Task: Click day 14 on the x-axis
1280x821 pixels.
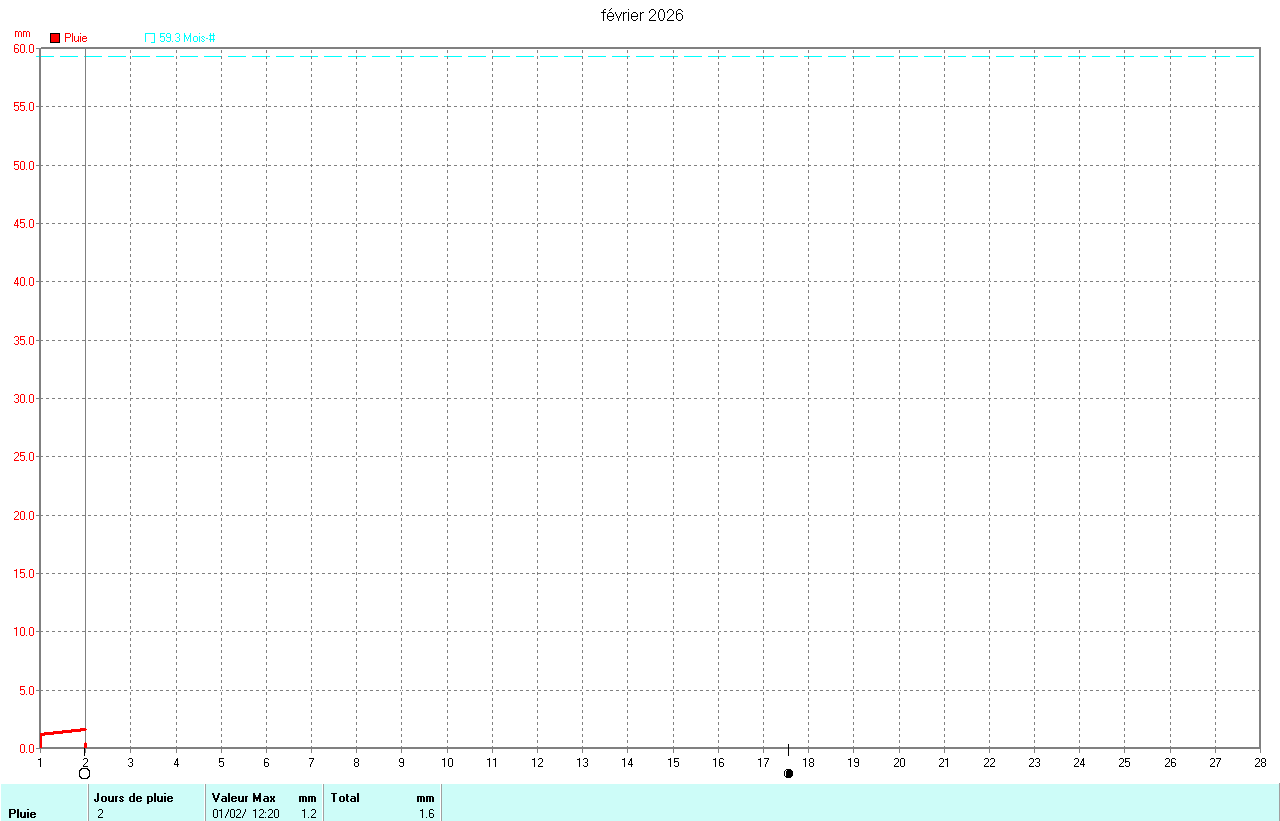Action: (627, 763)
